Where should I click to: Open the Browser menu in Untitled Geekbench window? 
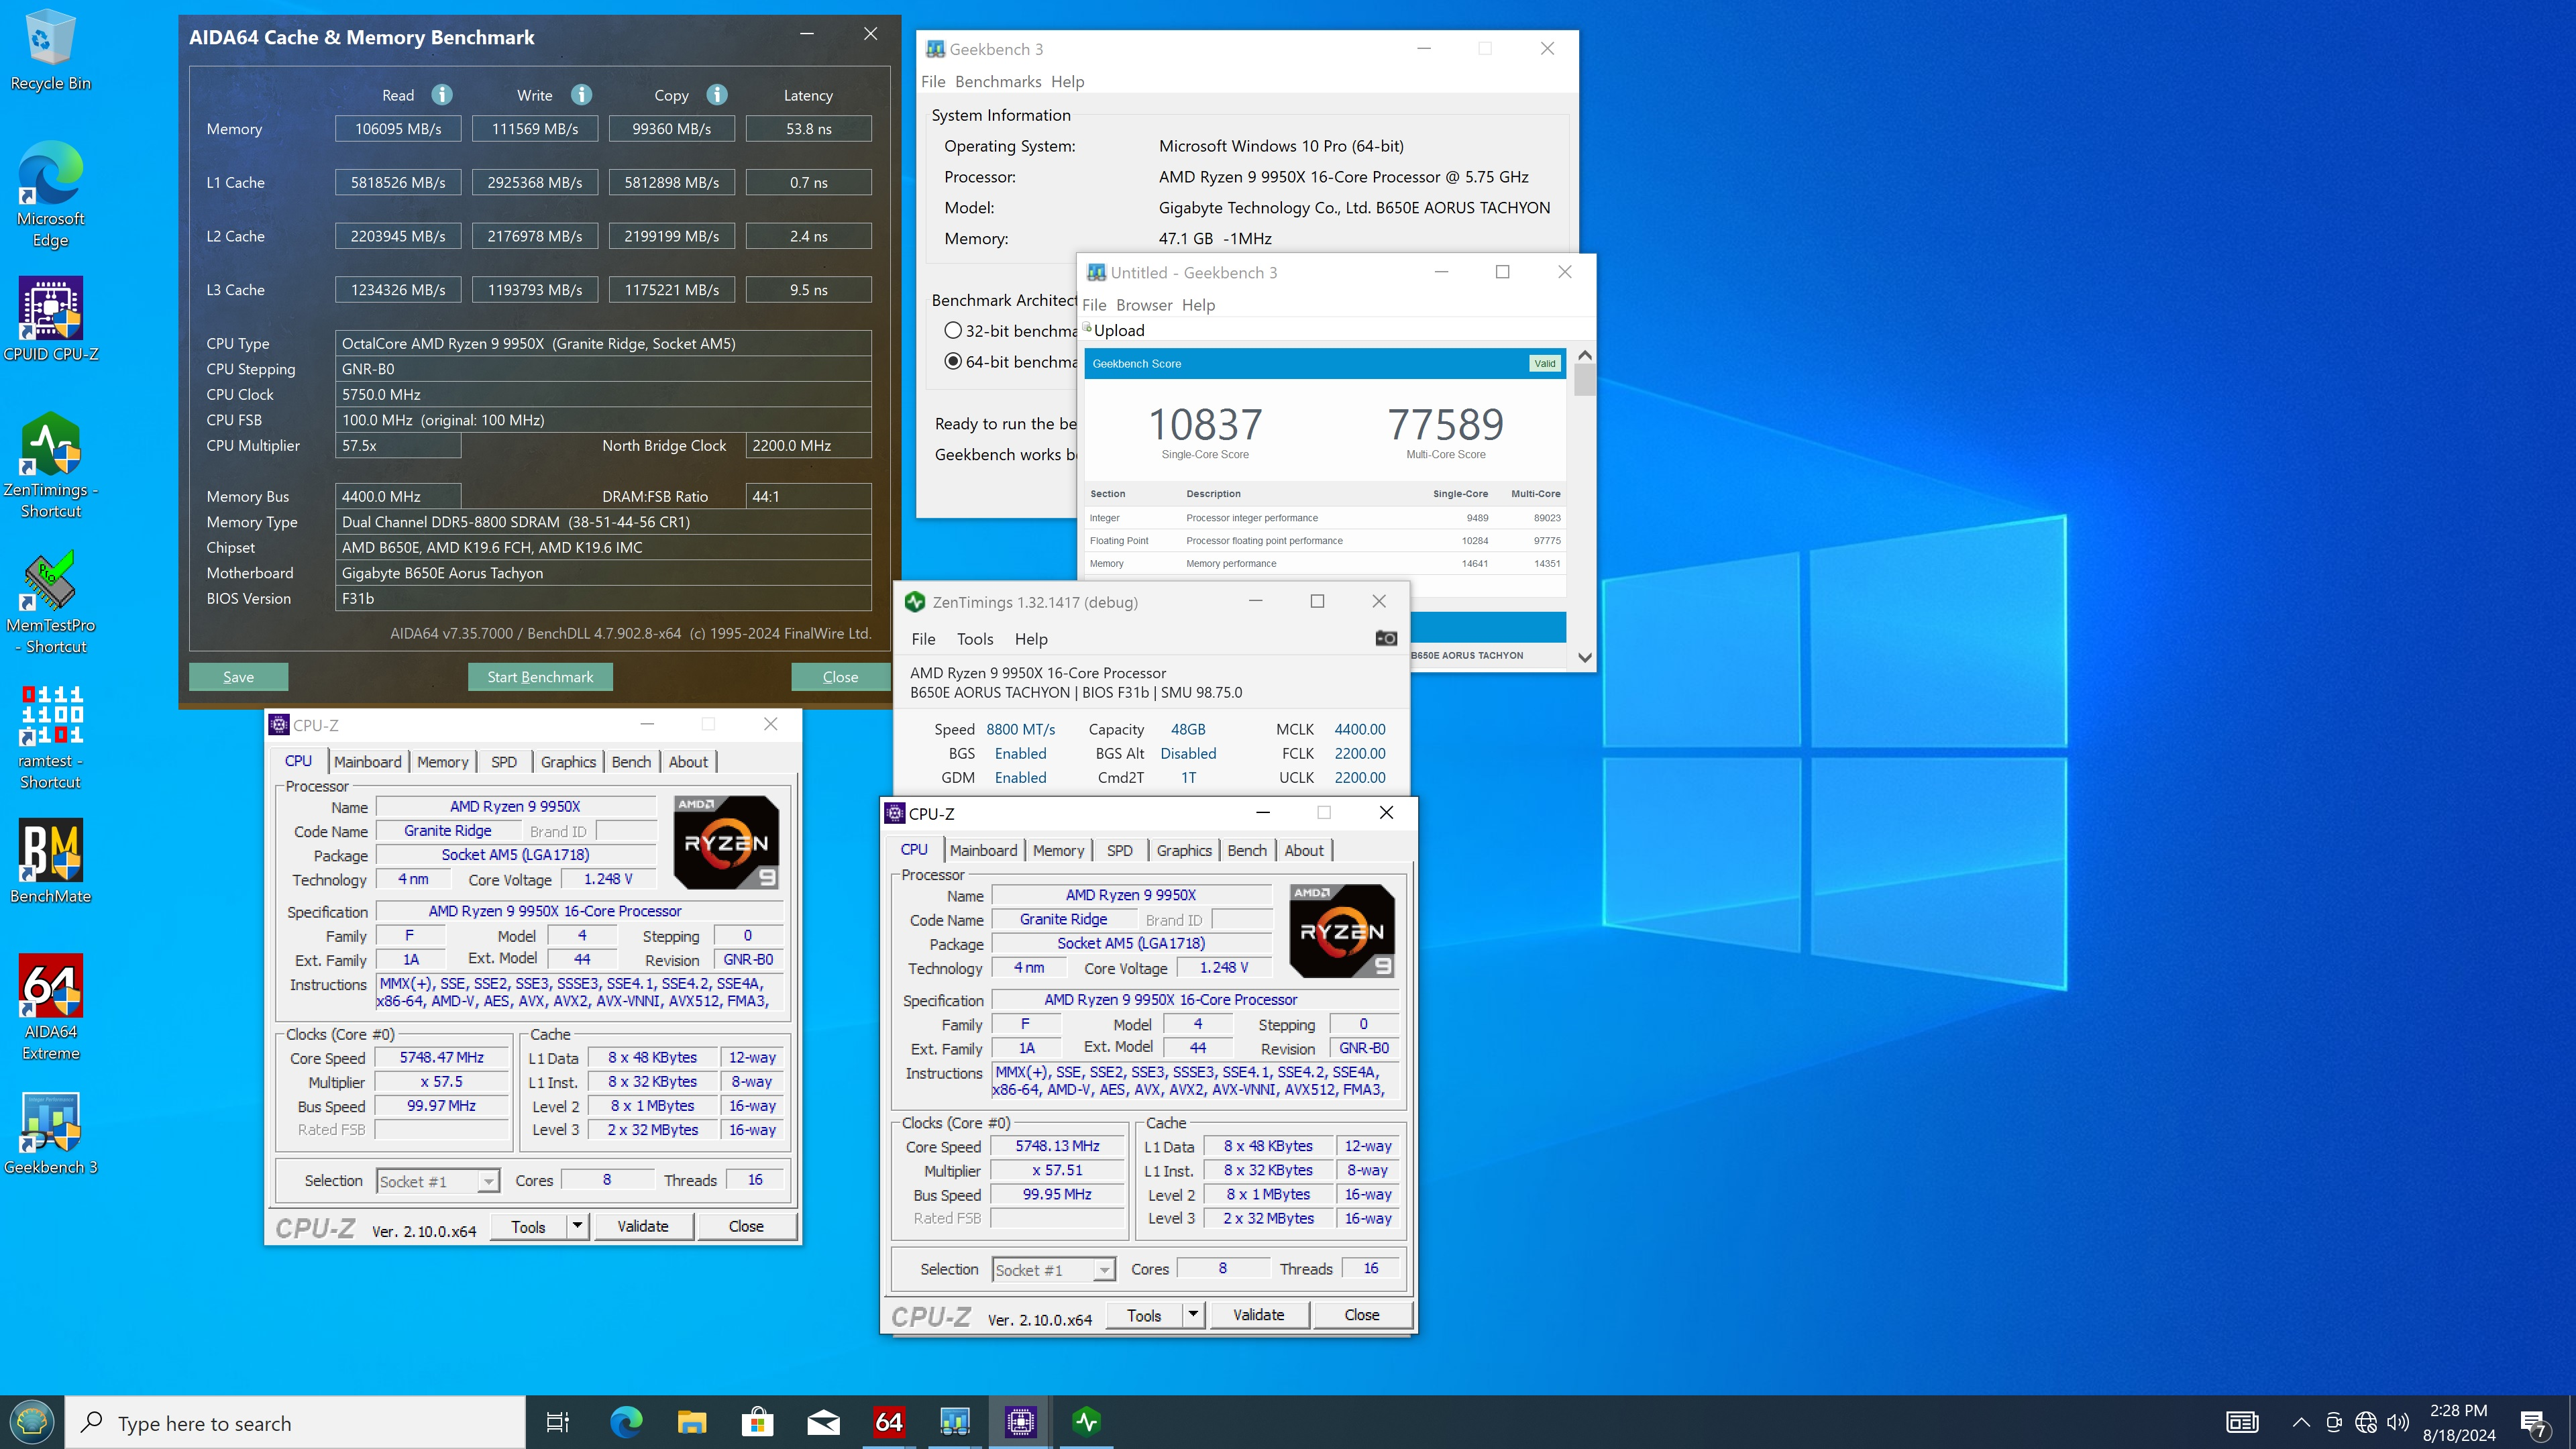click(1144, 305)
